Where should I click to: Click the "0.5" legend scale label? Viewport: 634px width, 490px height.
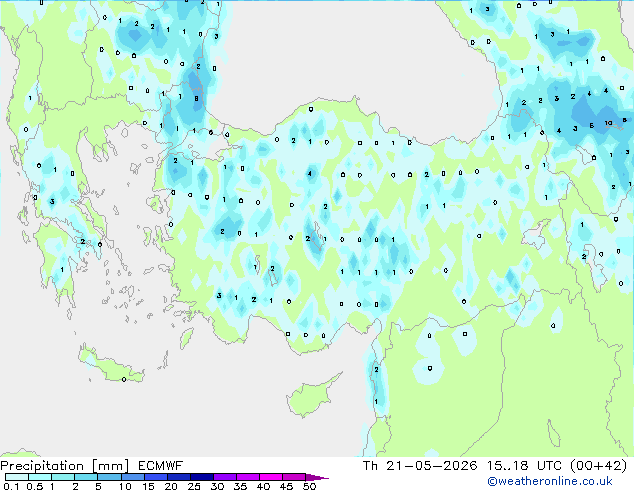pos(35,486)
